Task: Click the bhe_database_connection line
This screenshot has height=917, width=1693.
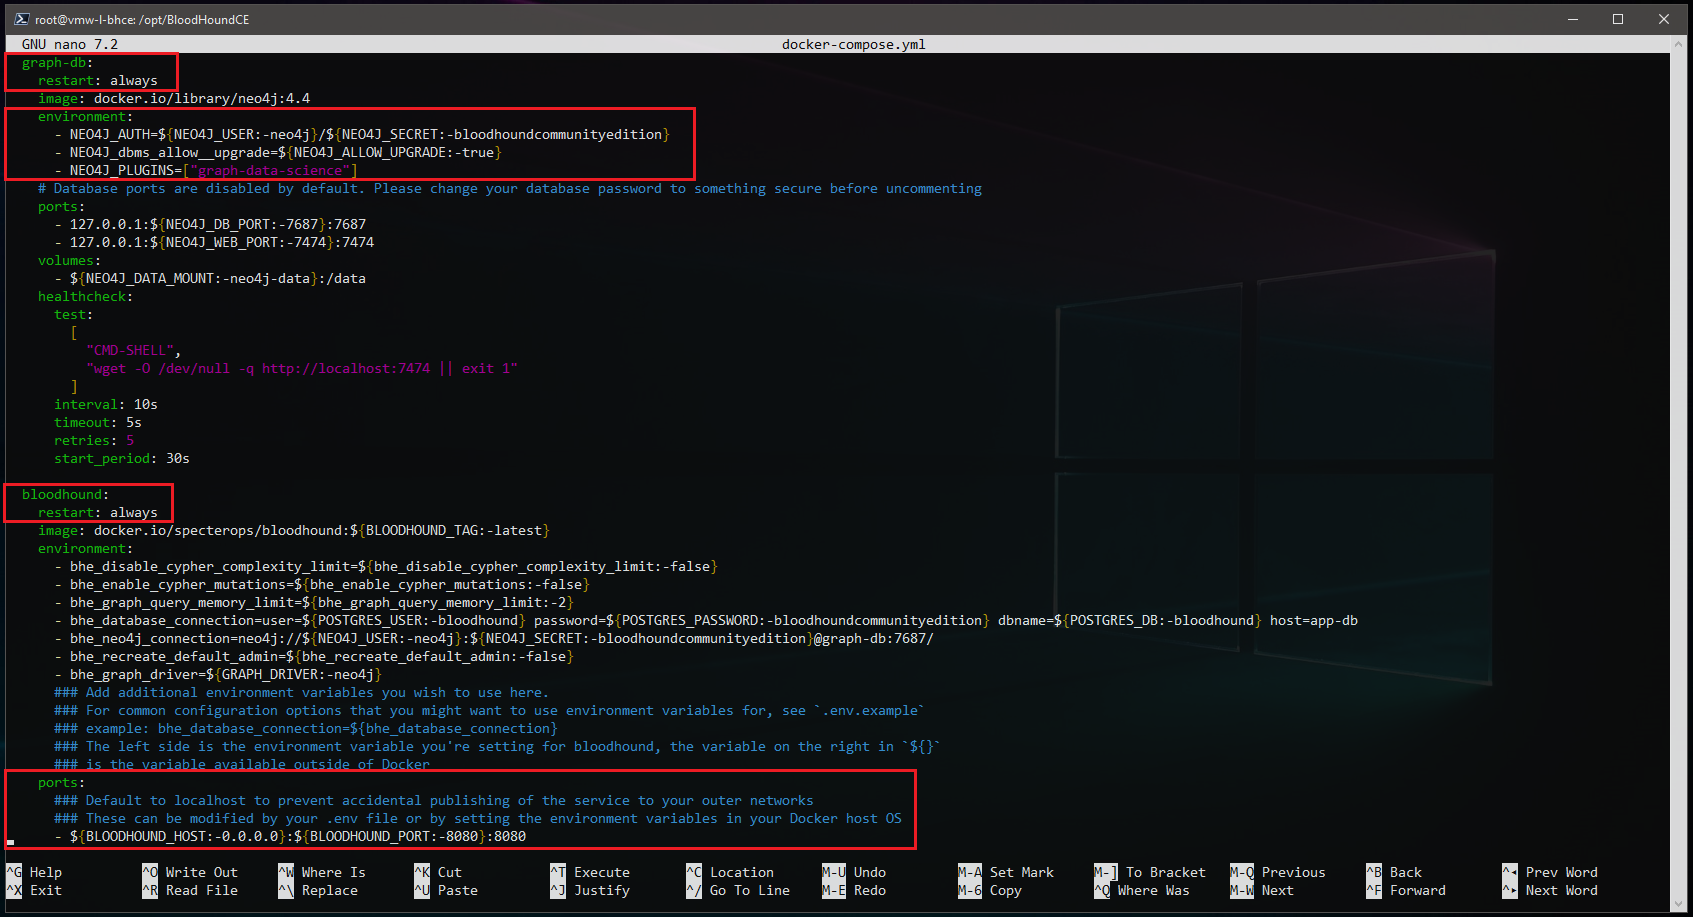Action: point(706,620)
